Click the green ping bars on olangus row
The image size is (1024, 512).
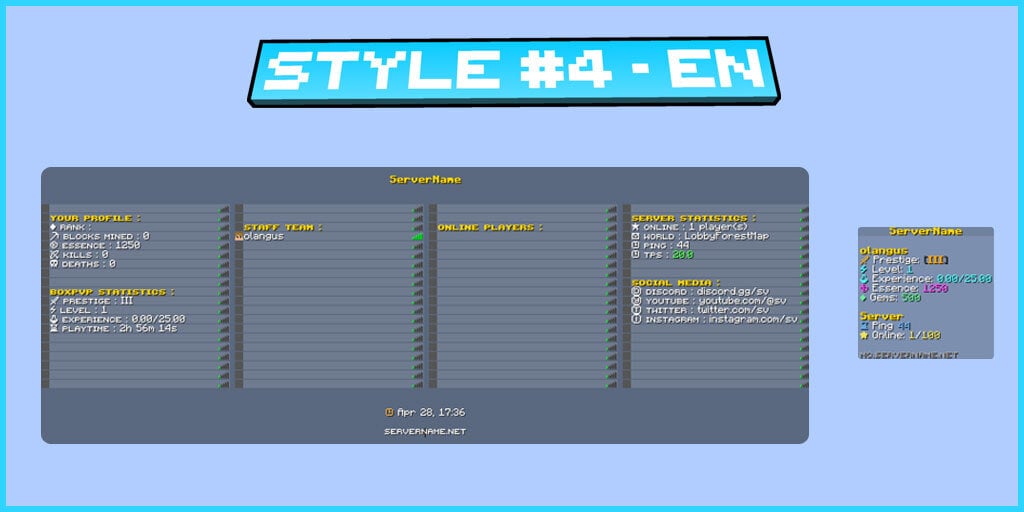(x=417, y=236)
